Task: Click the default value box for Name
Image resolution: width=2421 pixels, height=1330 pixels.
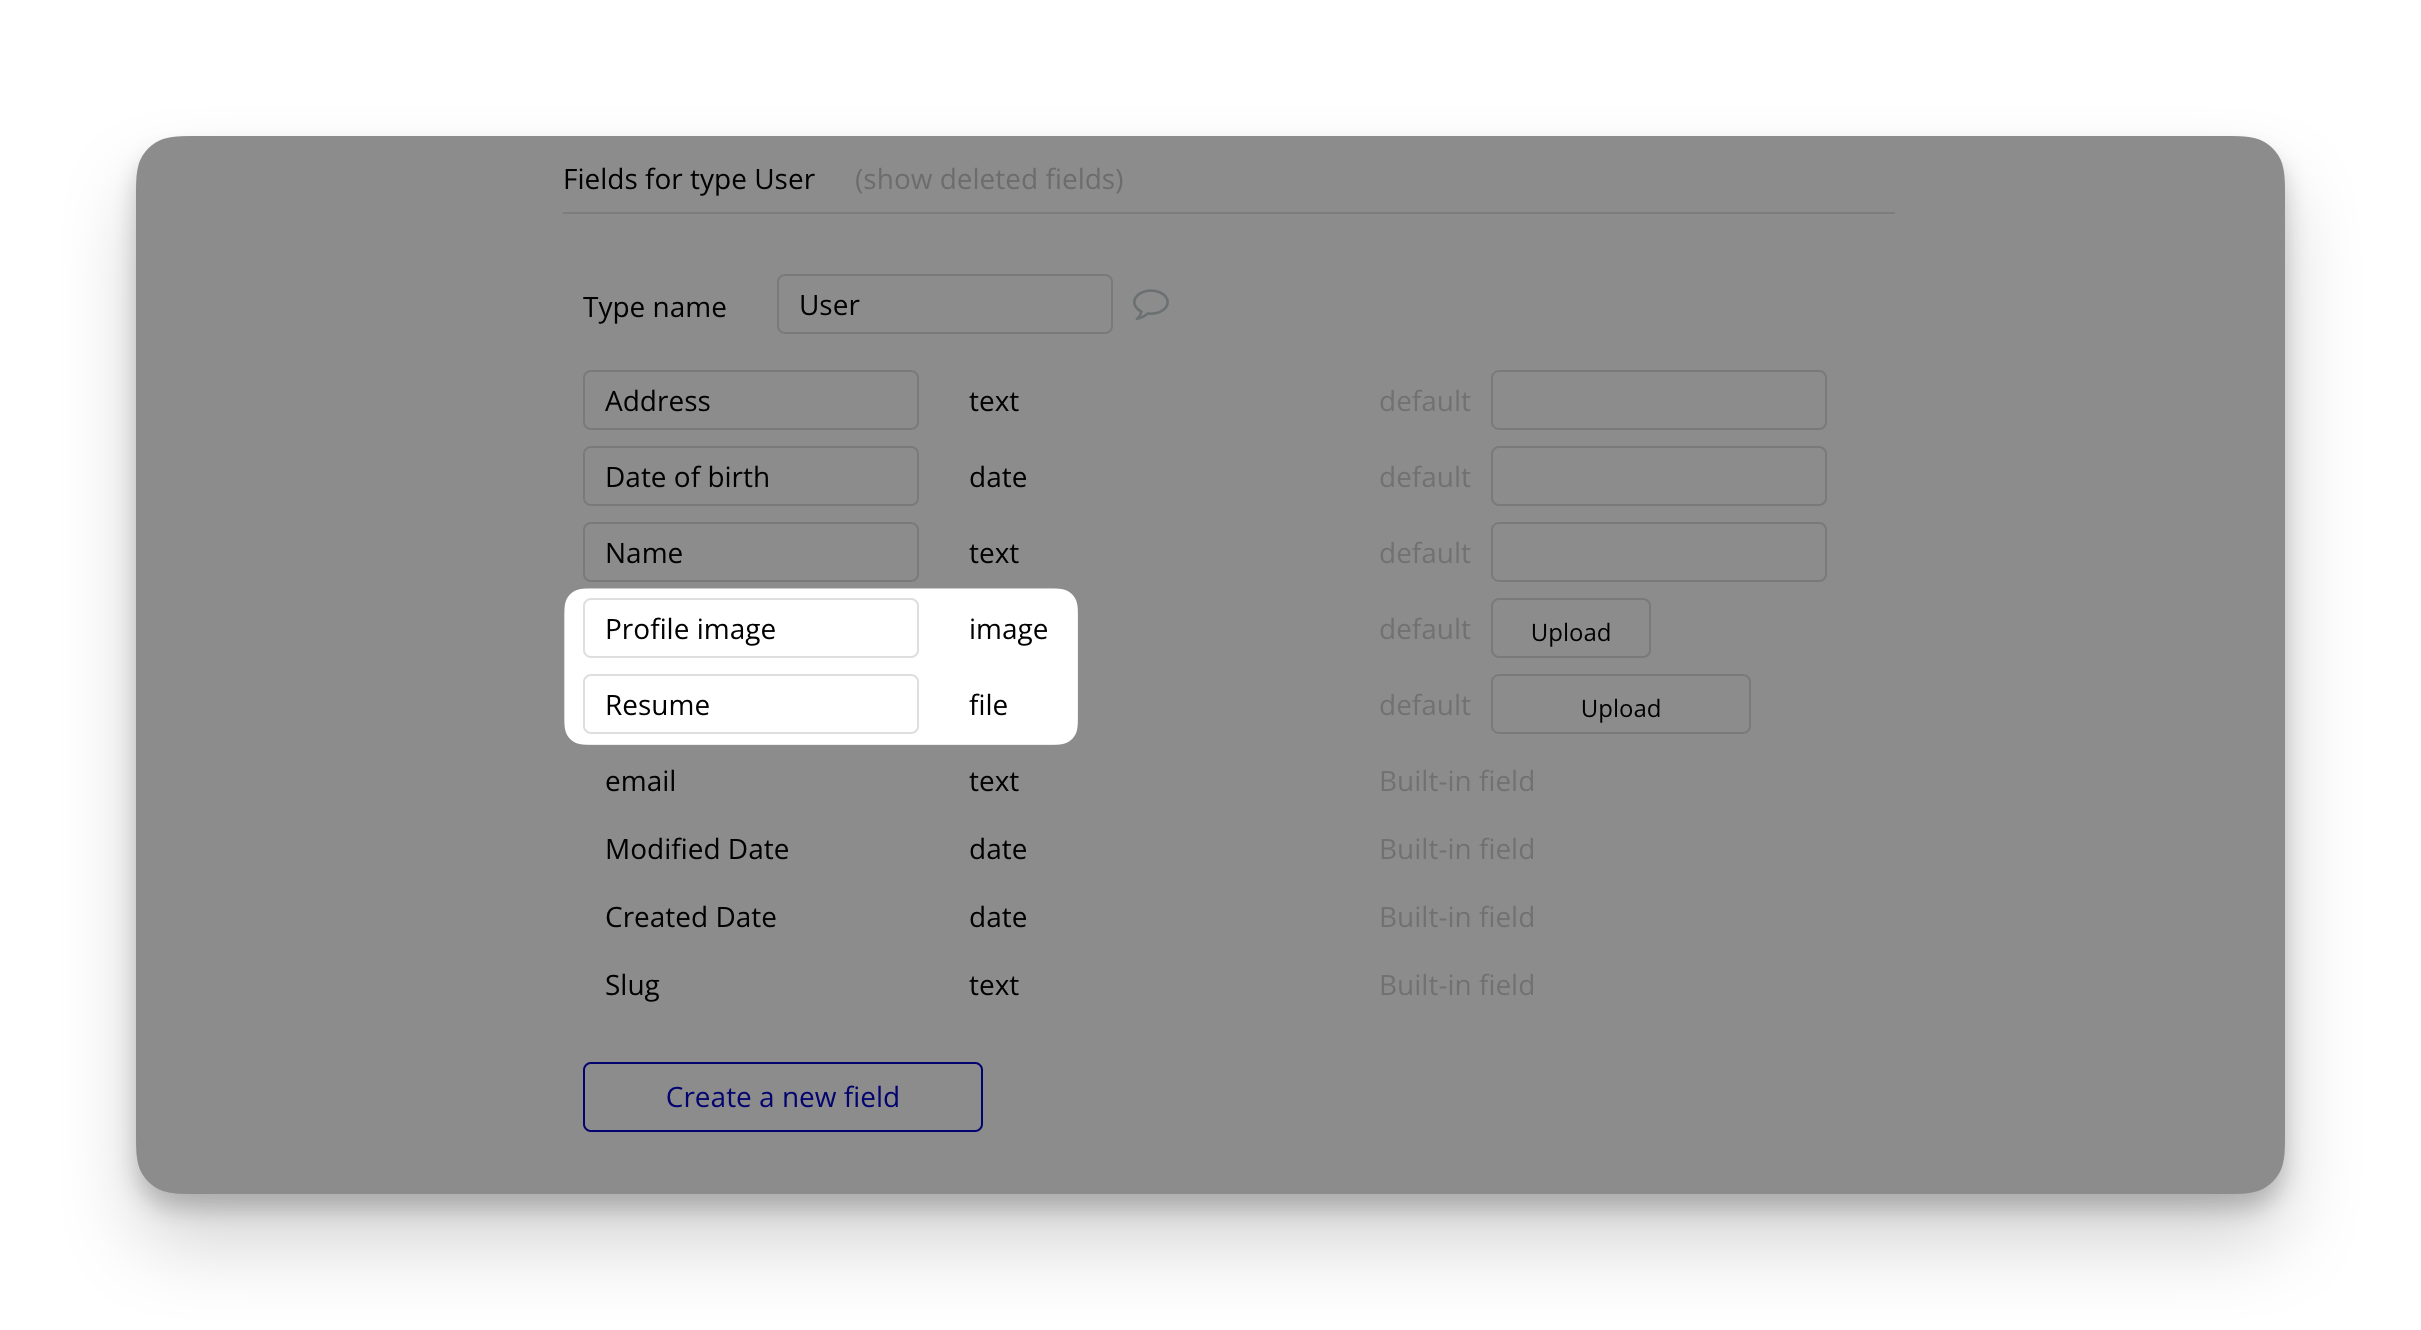Action: coord(1657,553)
